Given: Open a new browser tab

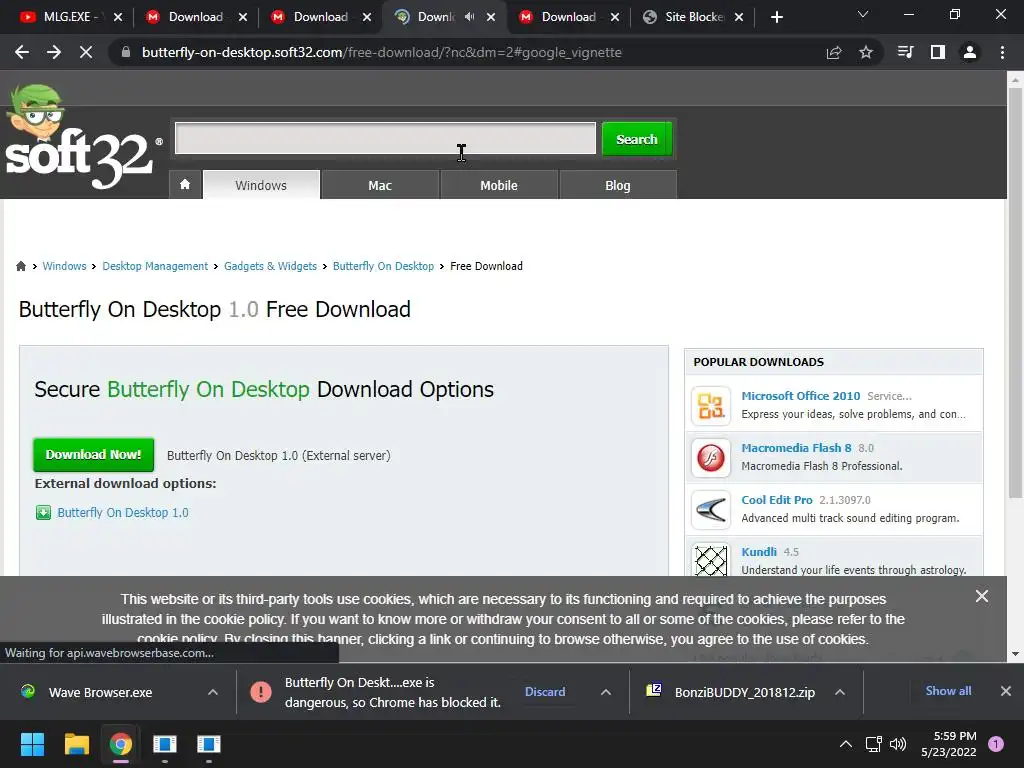Looking at the screenshot, I should (776, 17).
